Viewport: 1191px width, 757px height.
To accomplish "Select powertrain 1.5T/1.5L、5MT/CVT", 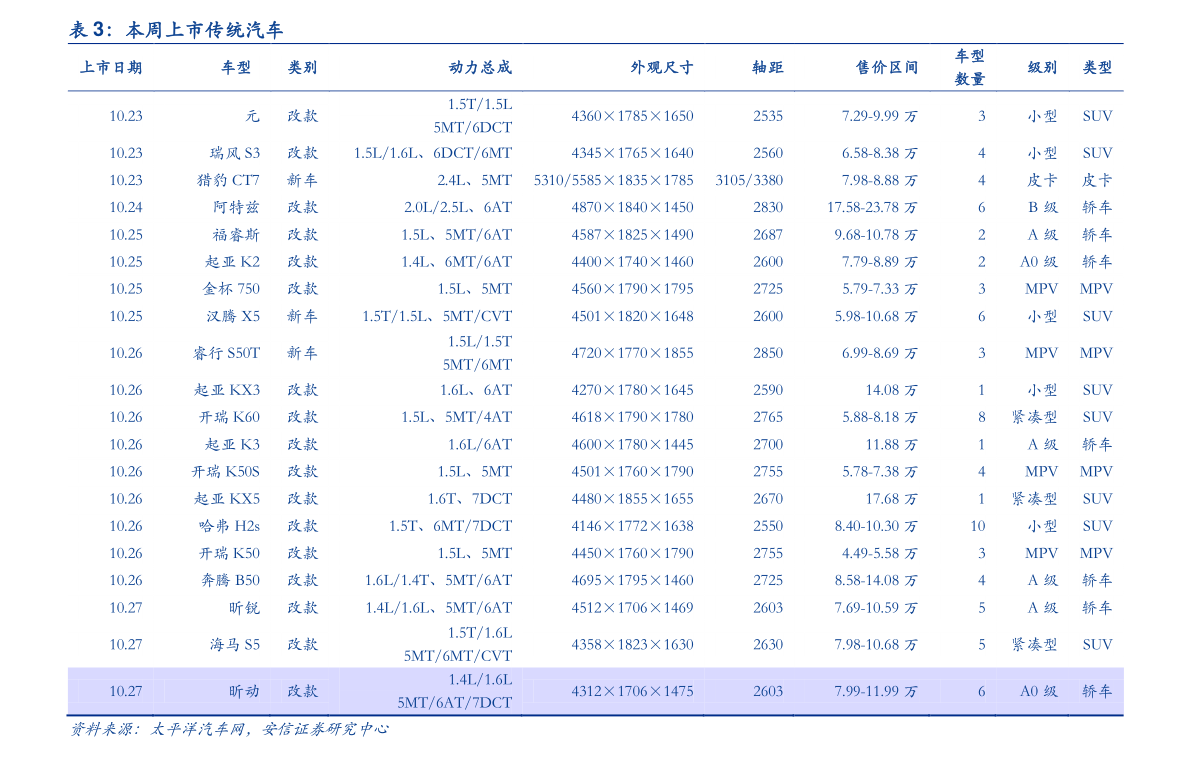I will (438, 317).
